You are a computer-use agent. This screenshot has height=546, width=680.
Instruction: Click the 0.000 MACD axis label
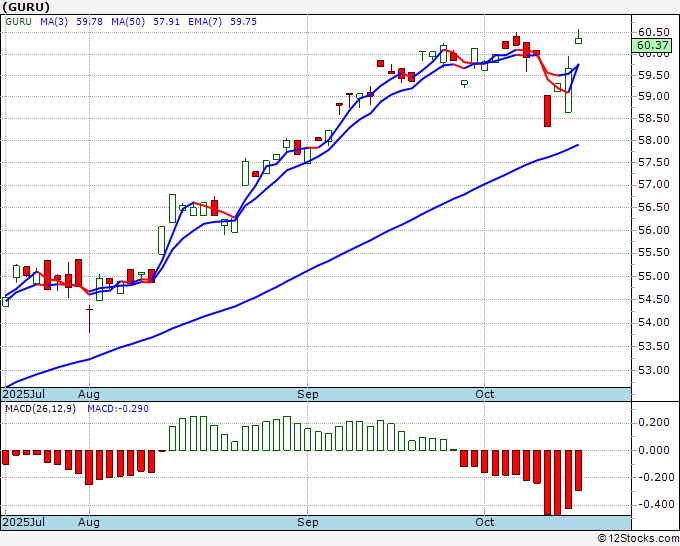pyautogui.click(x=654, y=450)
